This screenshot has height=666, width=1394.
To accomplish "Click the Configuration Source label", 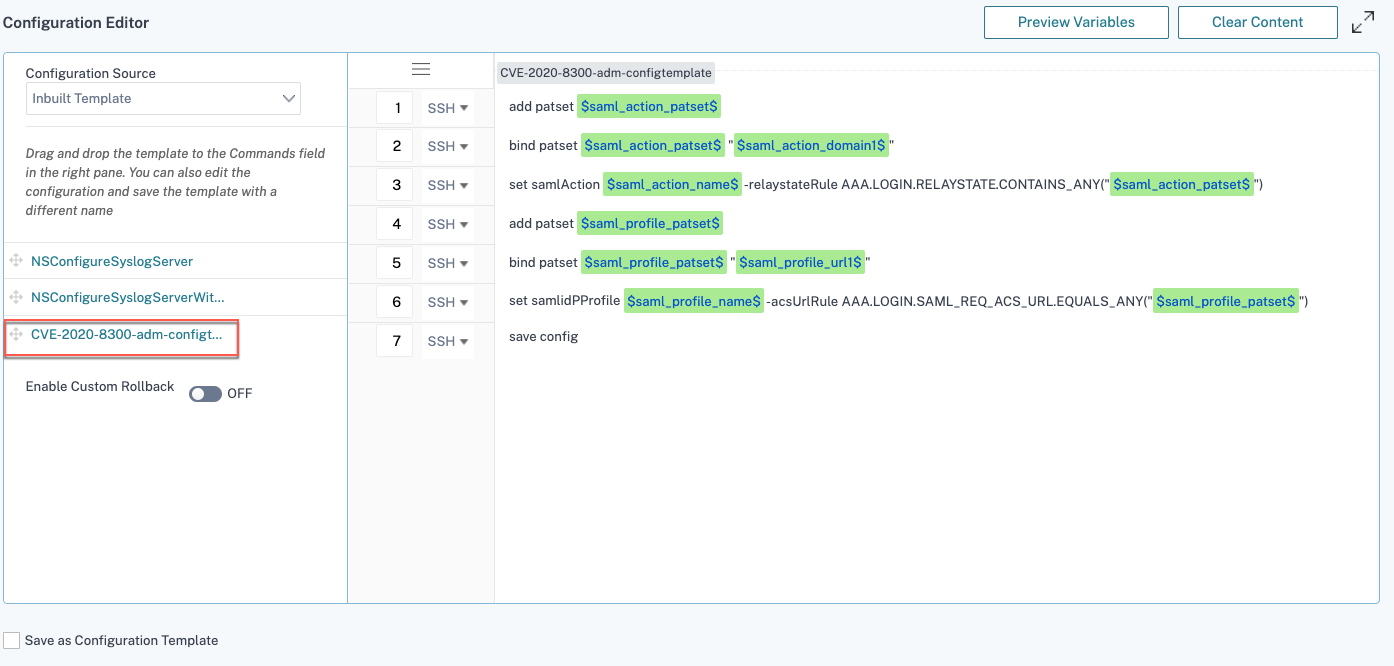I will click(x=91, y=73).
